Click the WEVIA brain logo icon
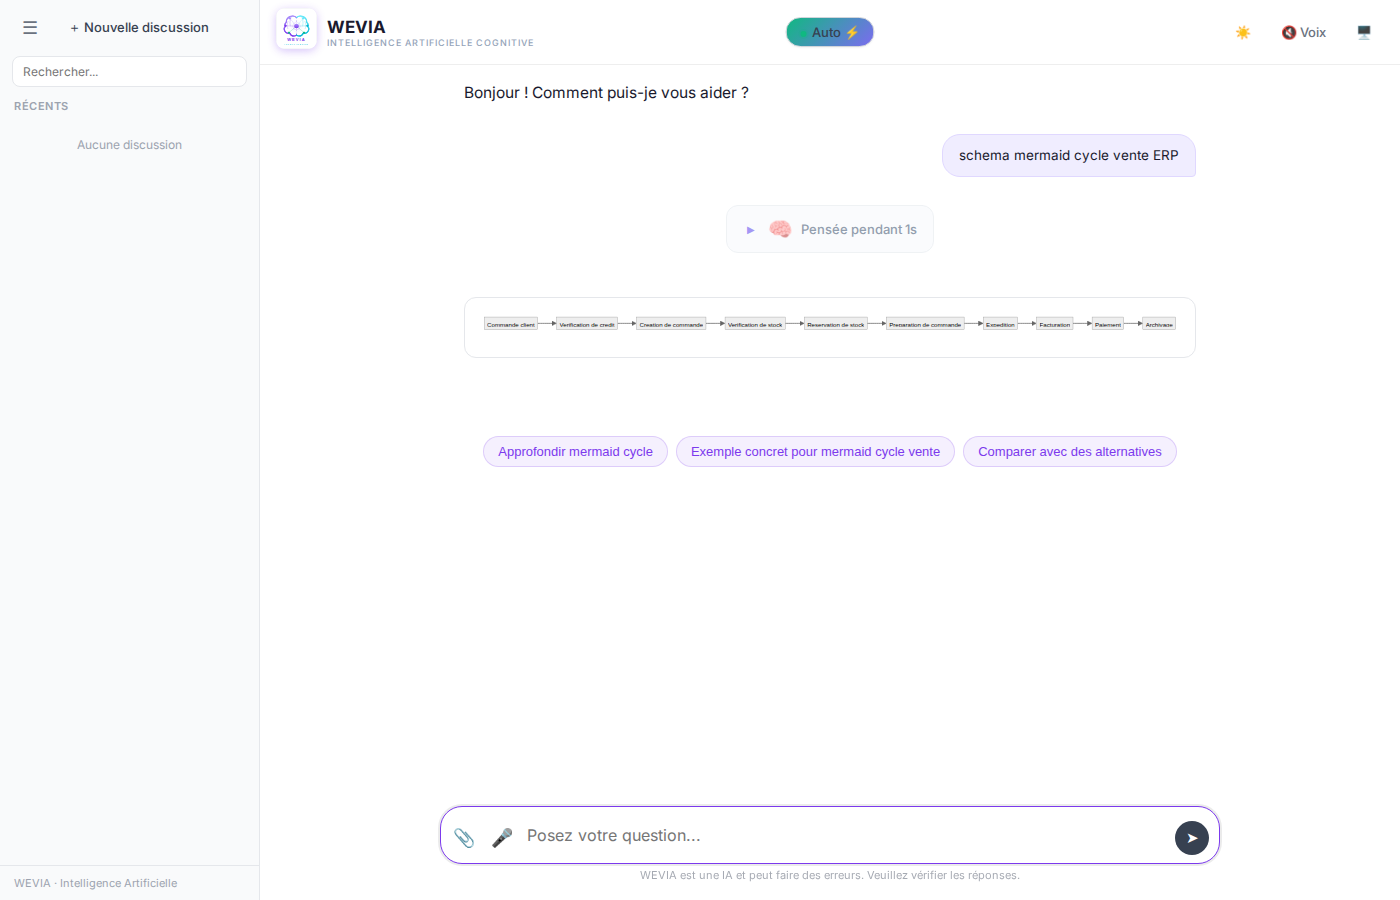This screenshot has width=1400, height=900. coord(296,30)
